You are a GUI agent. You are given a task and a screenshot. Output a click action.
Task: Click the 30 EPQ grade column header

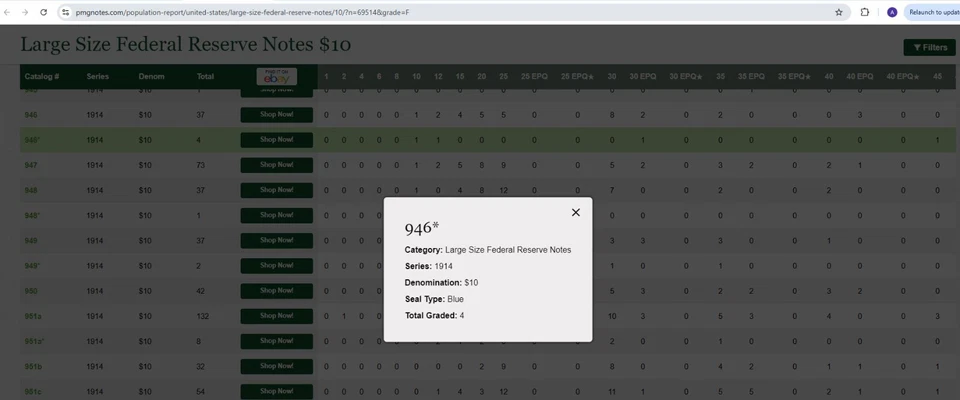[643, 77]
